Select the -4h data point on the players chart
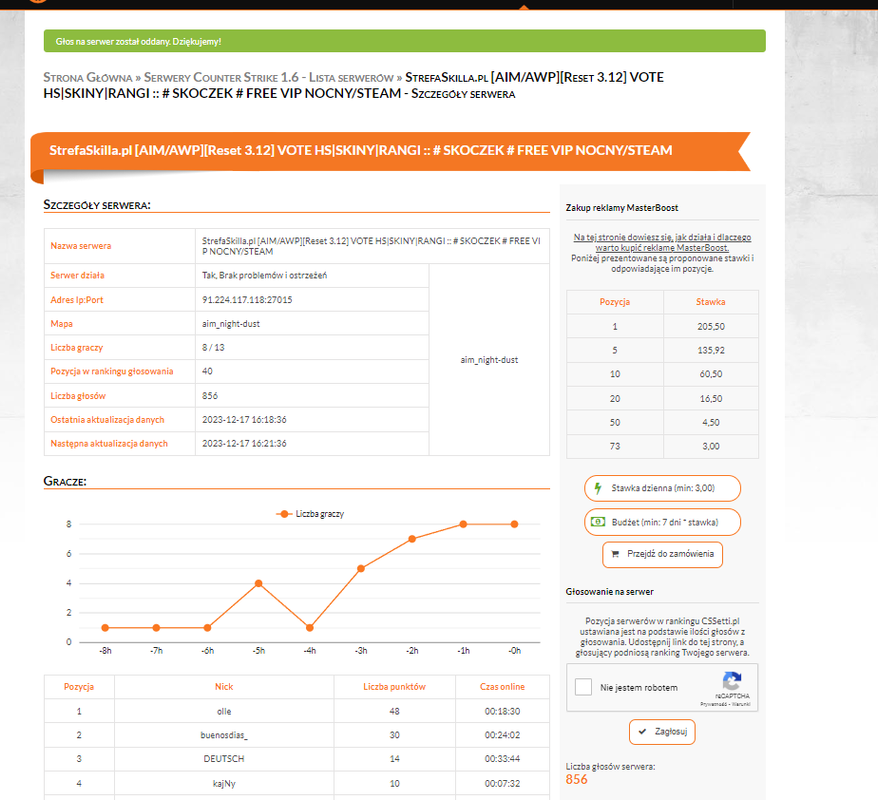 pyautogui.click(x=310, y=628)
